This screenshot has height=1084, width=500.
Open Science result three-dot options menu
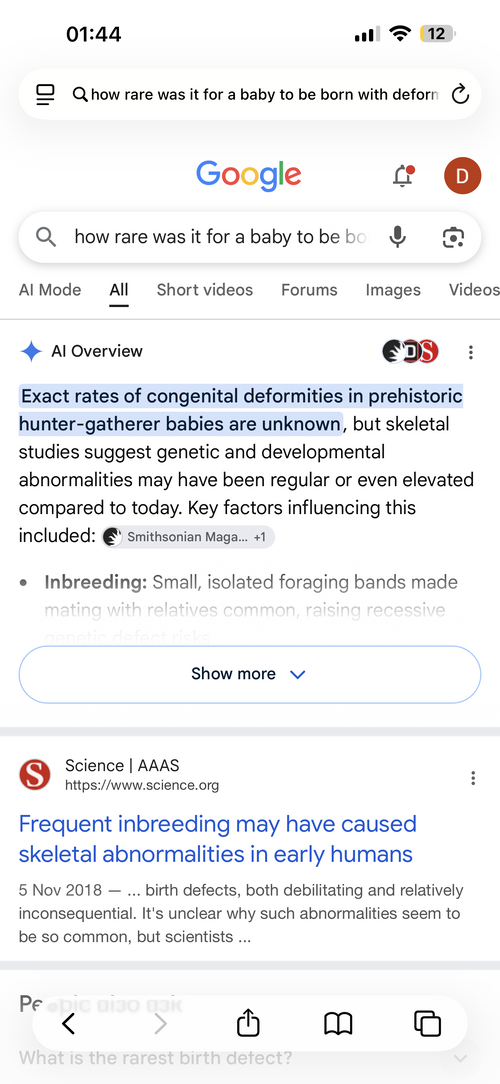473,778
